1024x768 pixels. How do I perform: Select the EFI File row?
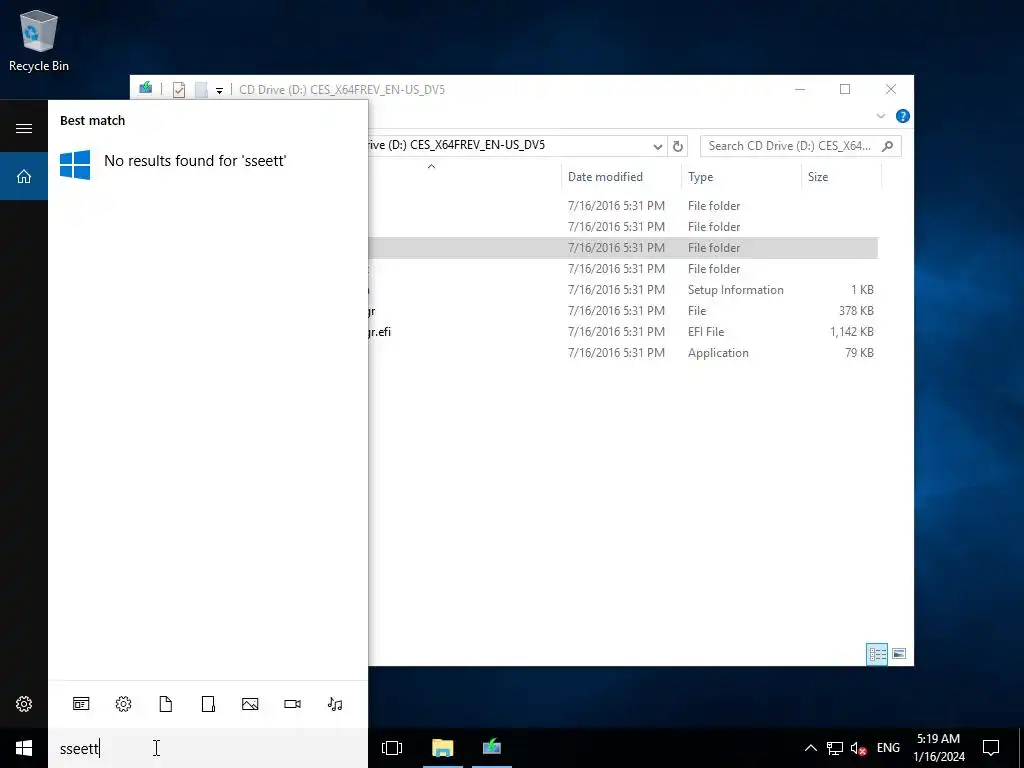622,332
